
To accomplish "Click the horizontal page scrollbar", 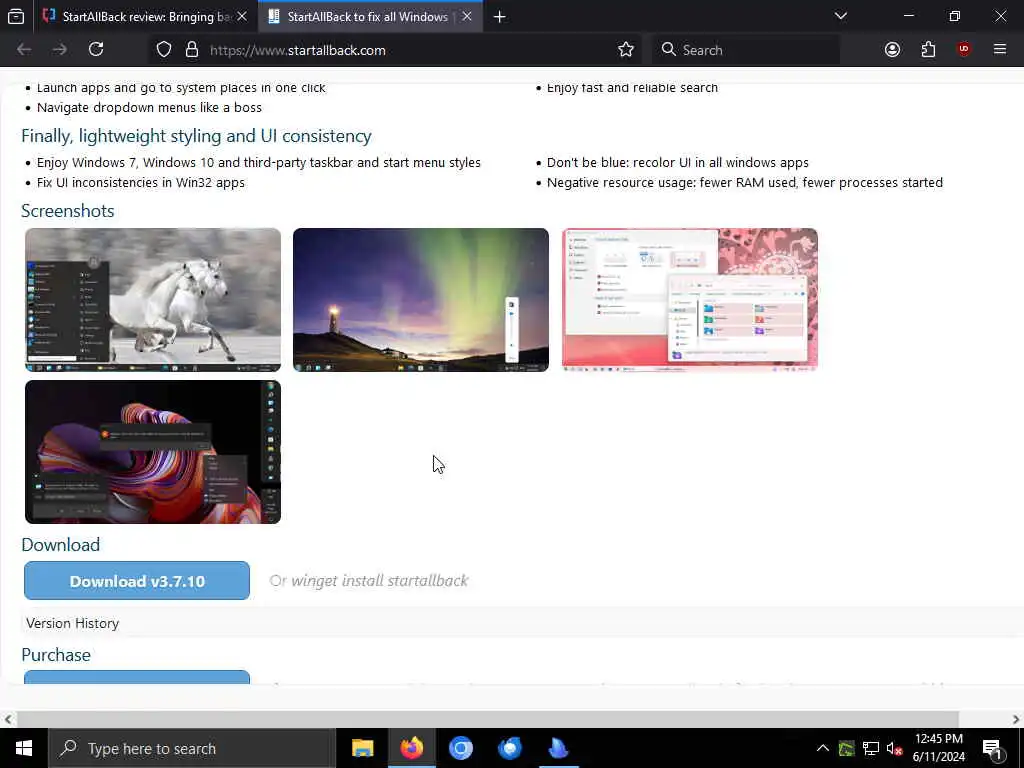I will tap(487, 719).
